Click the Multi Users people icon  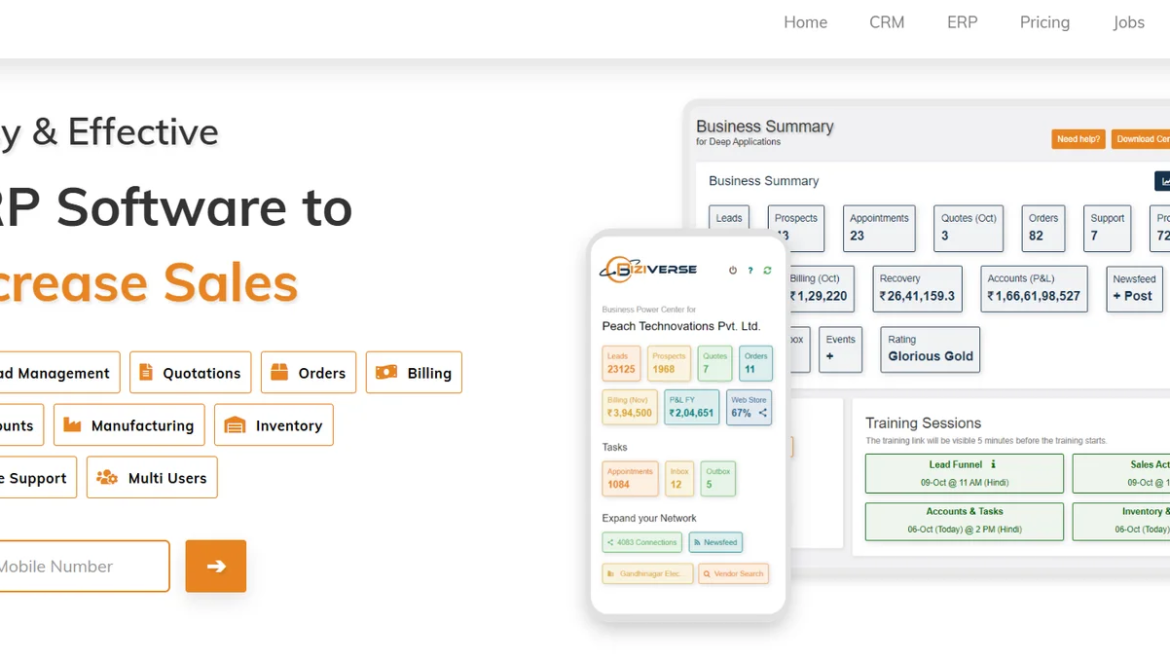point(107,478)
